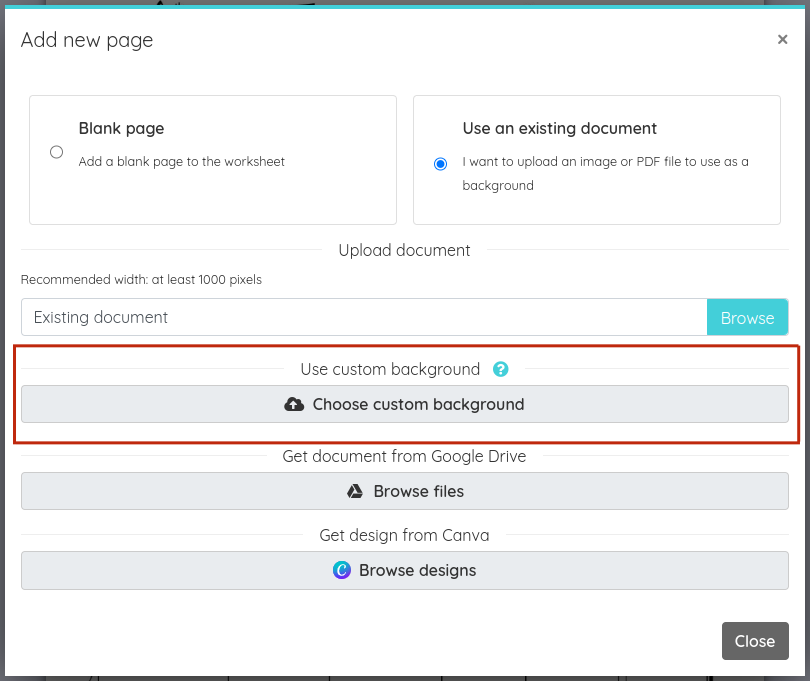Open Browse designs from Canva

405,570
